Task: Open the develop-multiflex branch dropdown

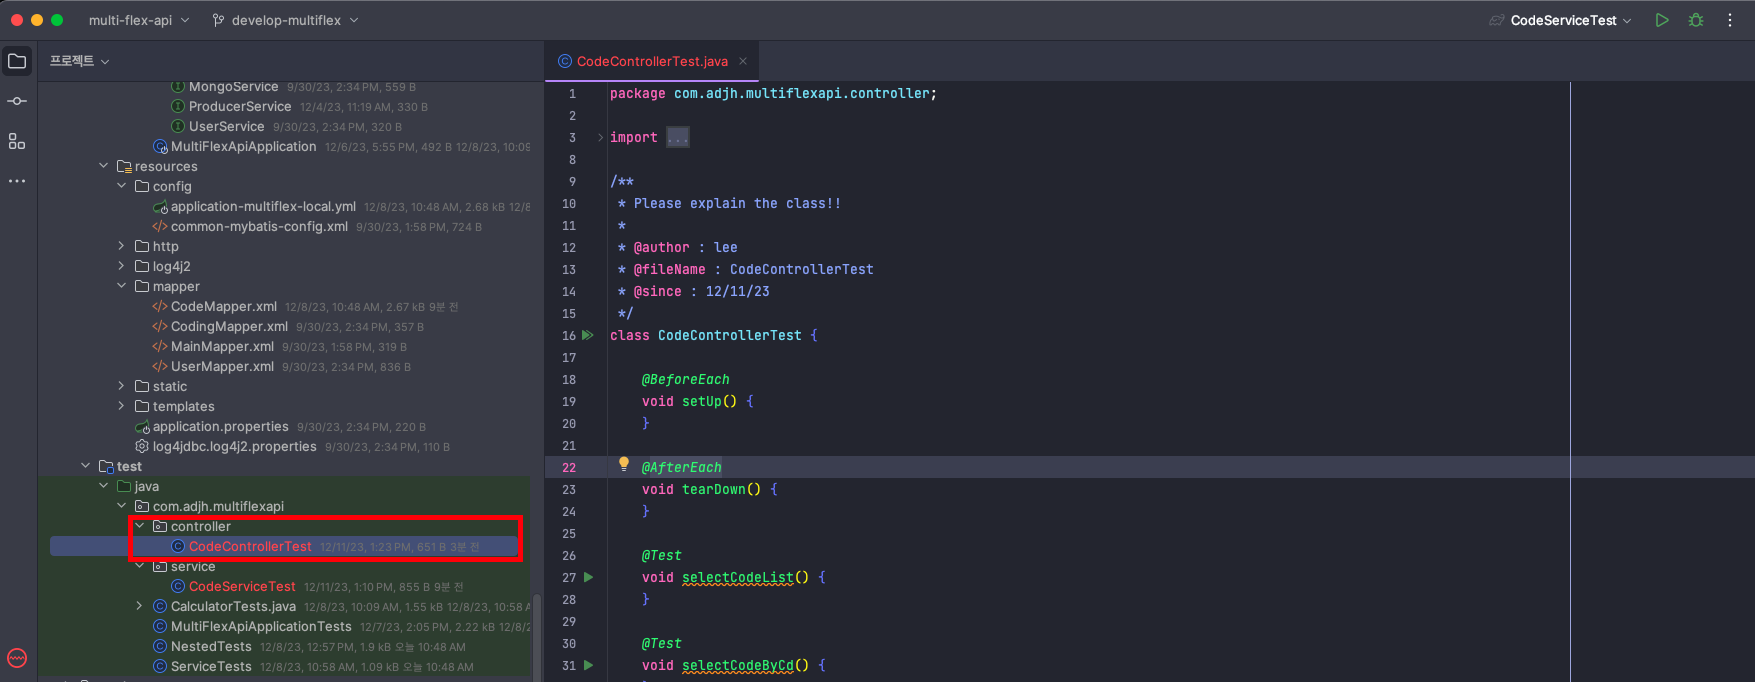Action: tap(286, 20)
